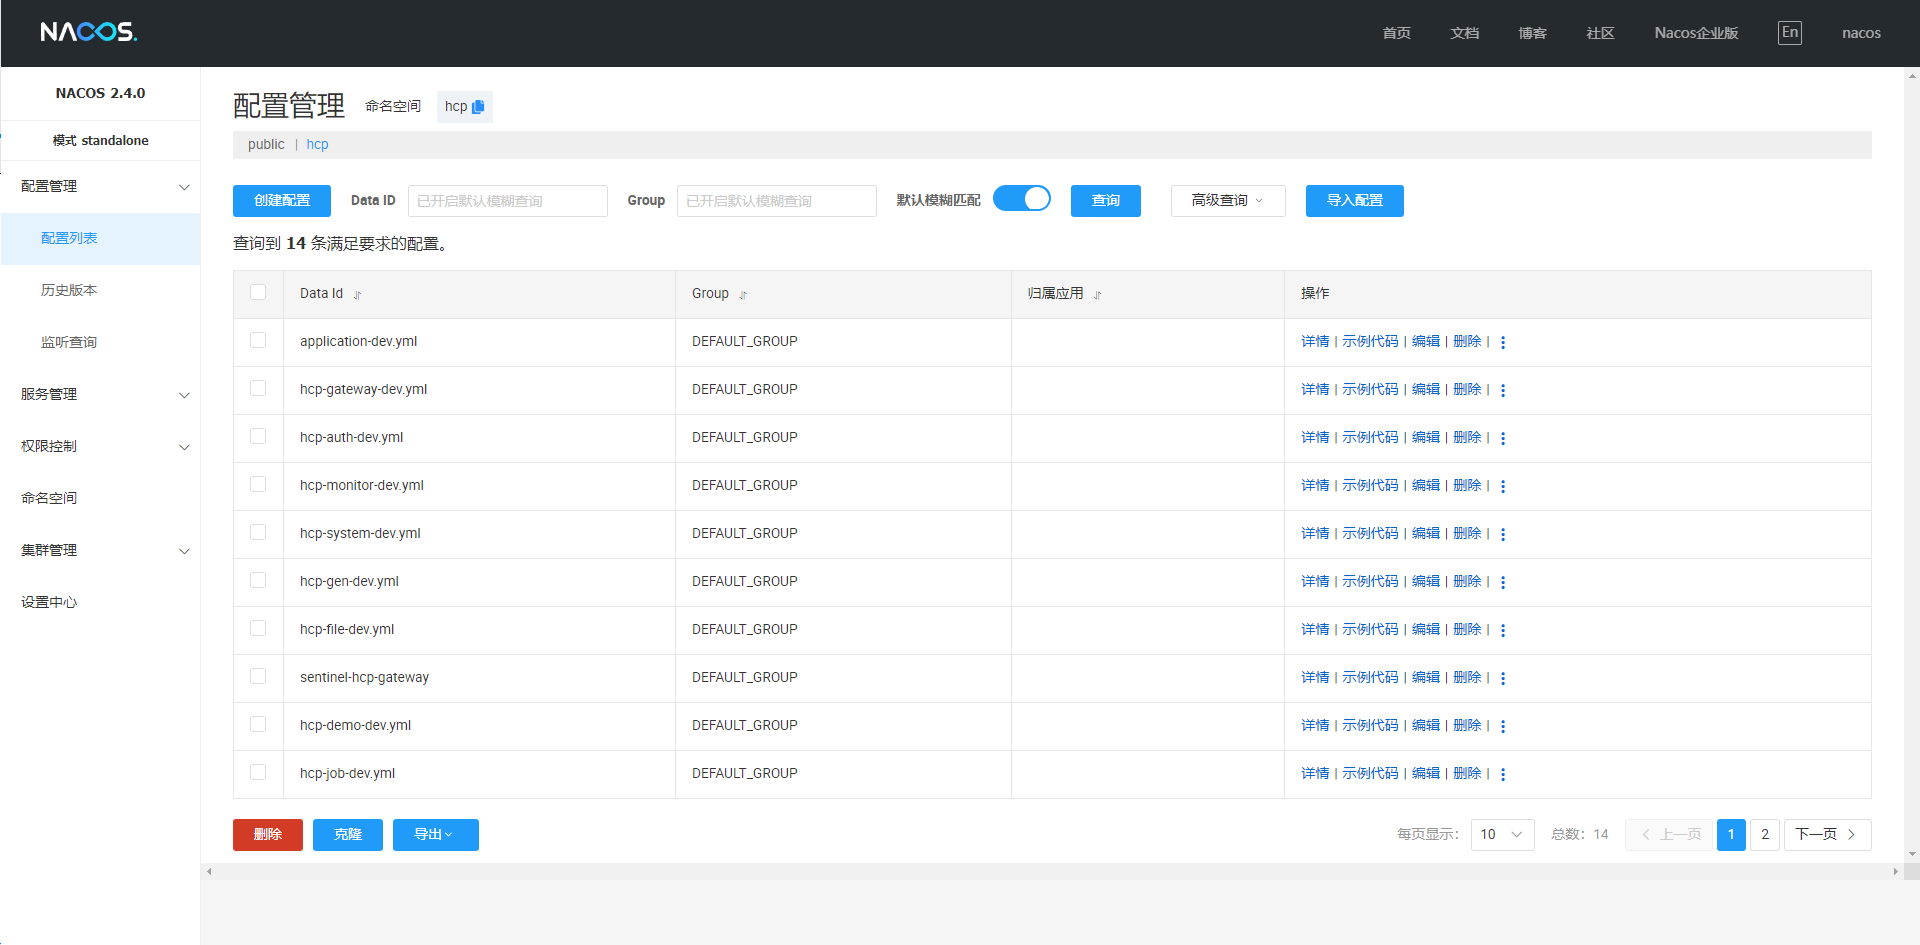The width and height of the screenshot is (1920, 945).
Task: Click the 克隆 button
Action: coord(348,835)
